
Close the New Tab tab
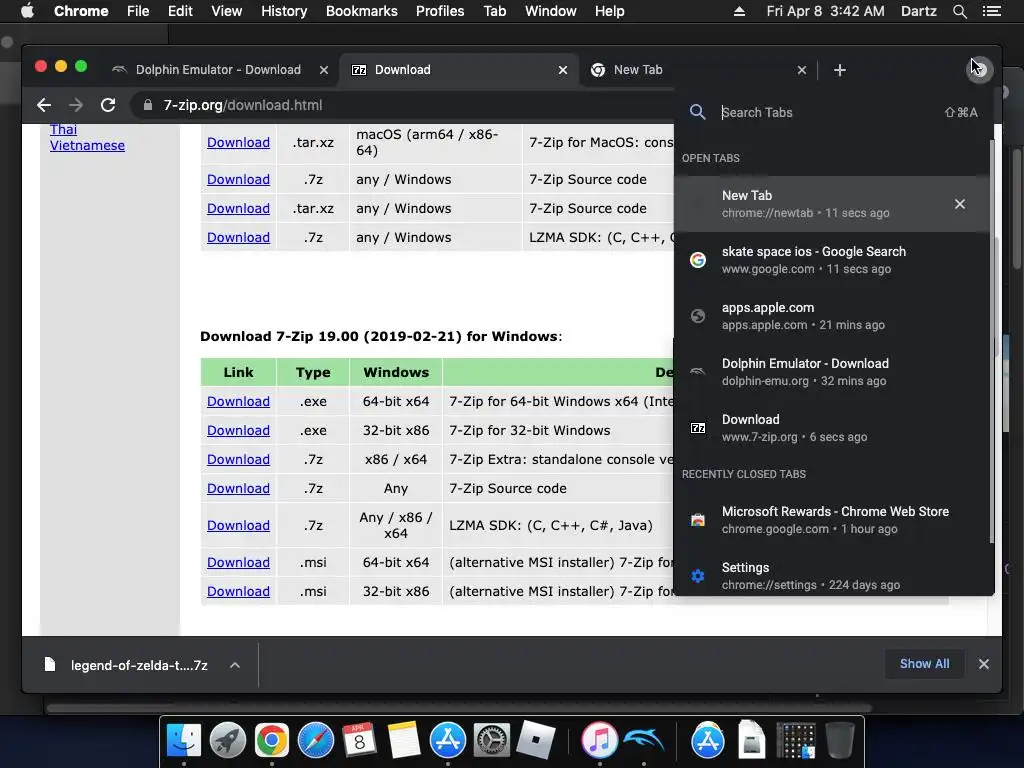click(x=802, y=70)
